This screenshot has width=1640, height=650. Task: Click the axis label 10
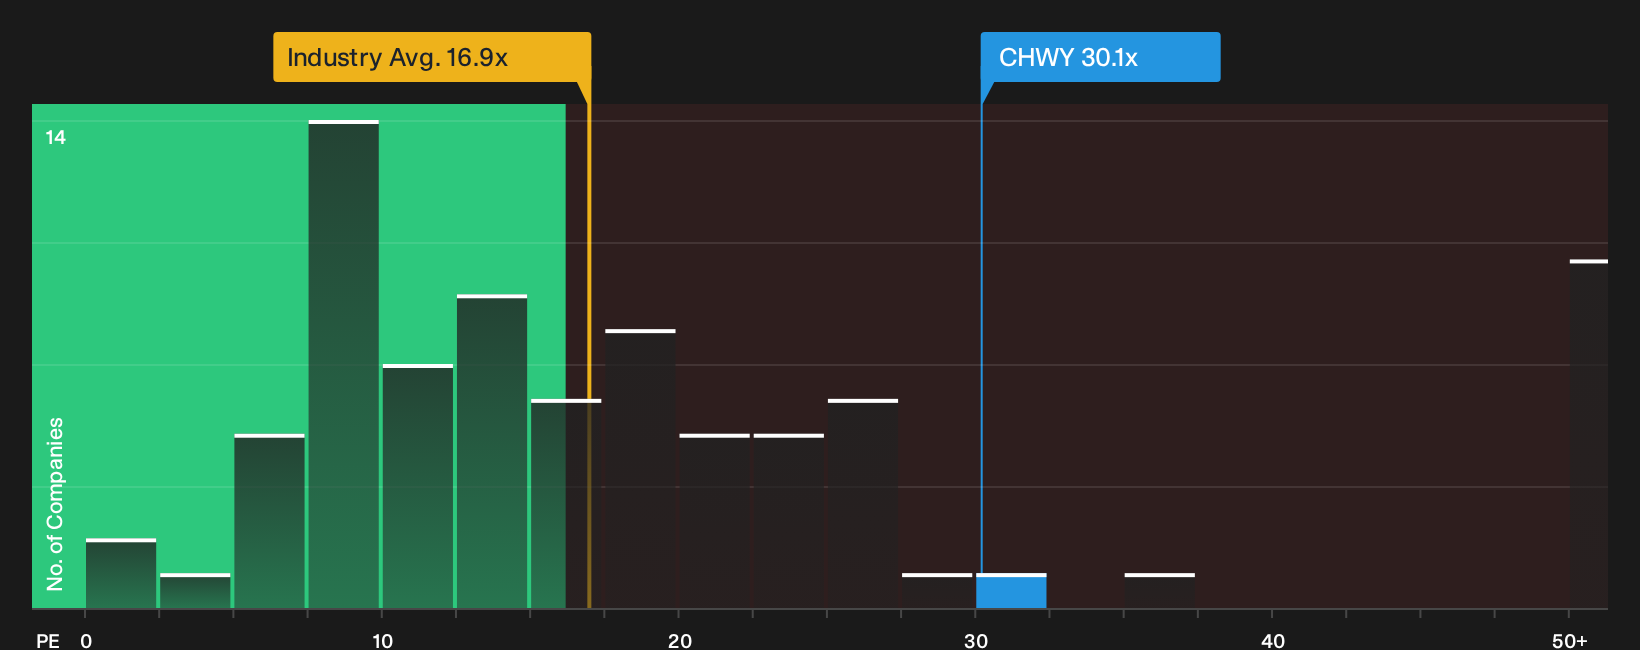click(382, 640)
